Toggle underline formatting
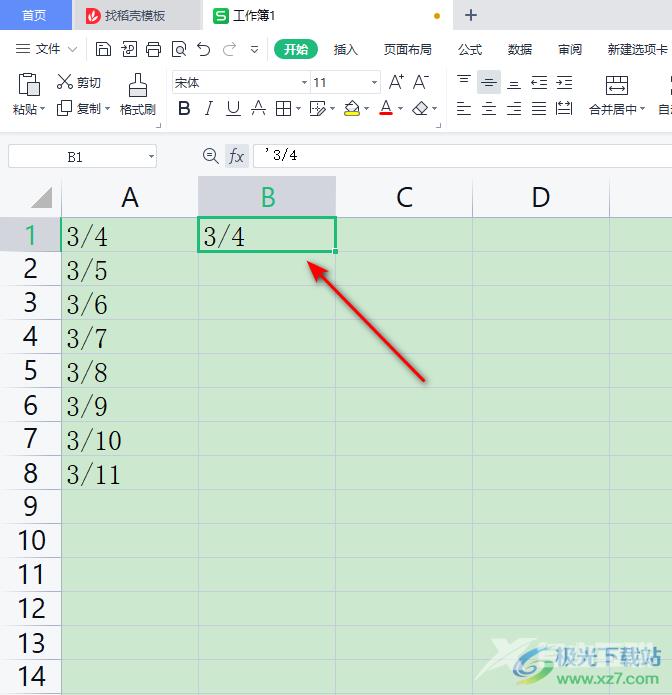The image size is (672, 695). coord(233,108)
